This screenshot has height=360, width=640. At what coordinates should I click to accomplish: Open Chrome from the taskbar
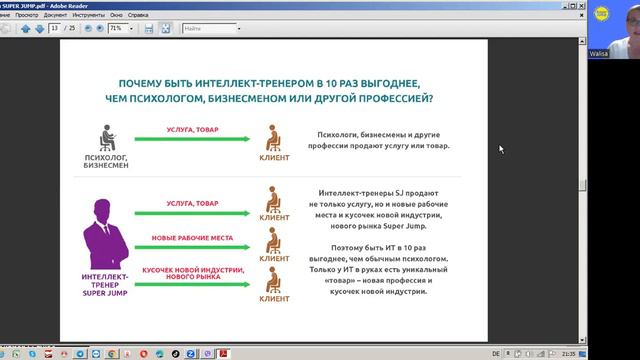click(x=111, y=354)
